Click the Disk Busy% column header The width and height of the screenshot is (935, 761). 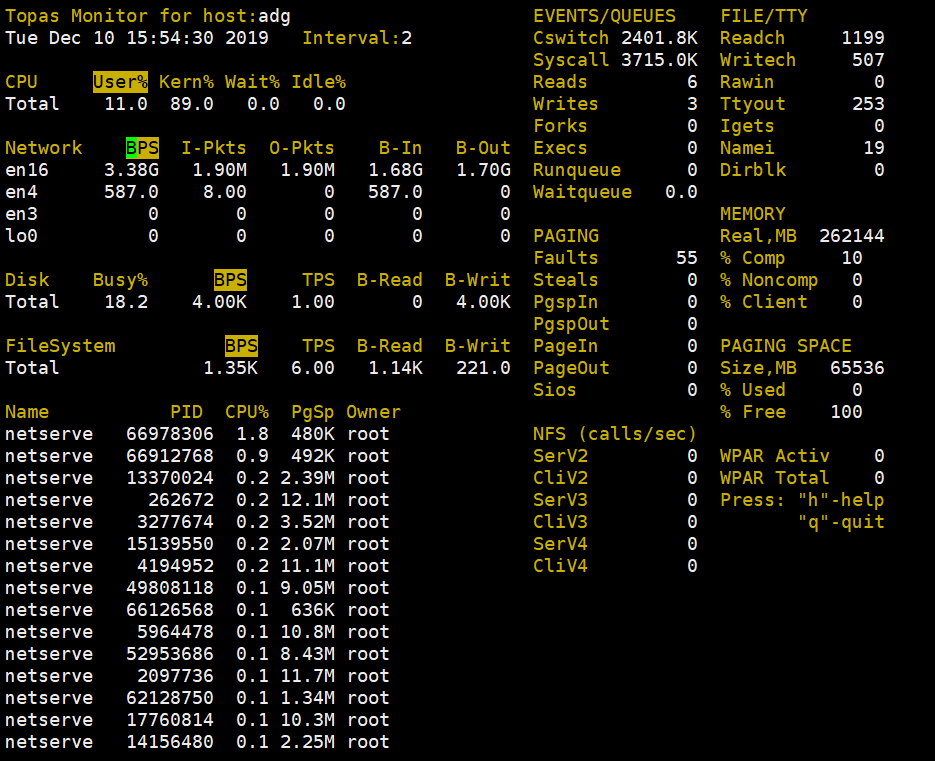point(120,280)
